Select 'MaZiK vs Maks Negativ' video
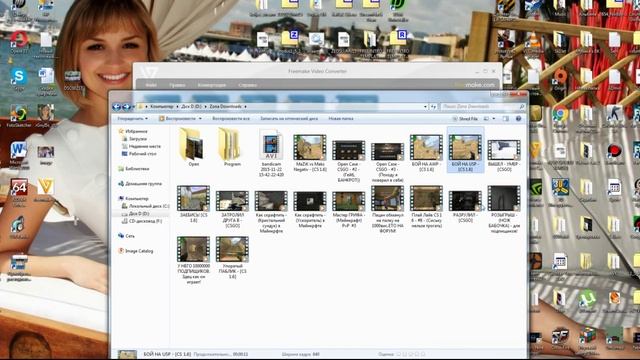The height and width of the screenshot is (360, 640). [x=310, y=153]
